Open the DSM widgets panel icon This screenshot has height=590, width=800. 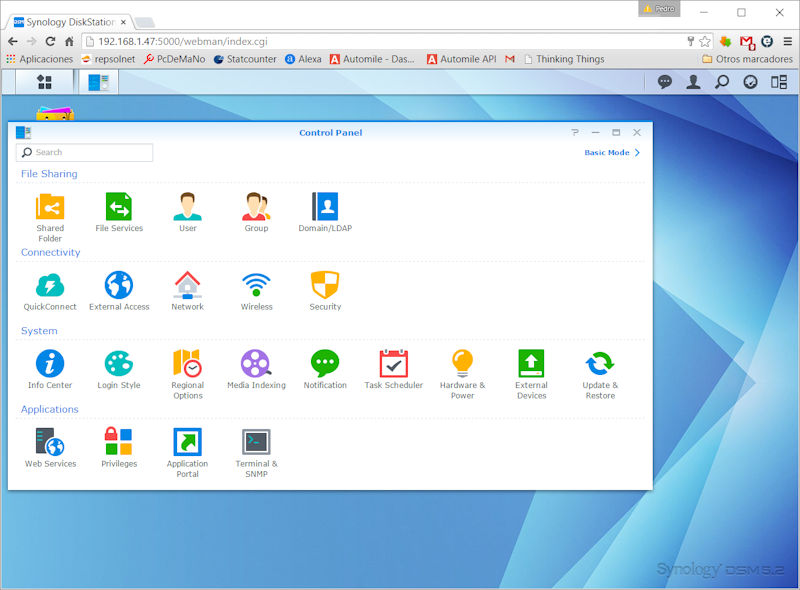point(750,82)
